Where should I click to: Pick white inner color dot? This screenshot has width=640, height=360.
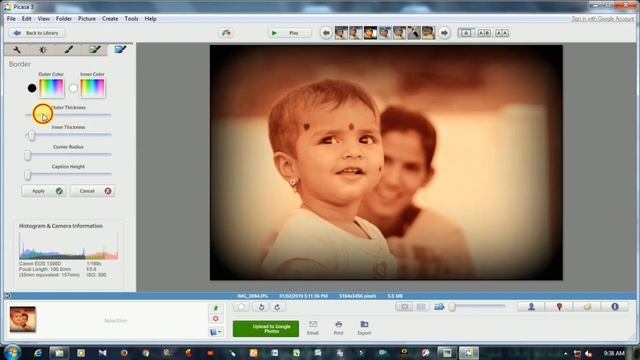pyautogui.click(x=73, y=88)
